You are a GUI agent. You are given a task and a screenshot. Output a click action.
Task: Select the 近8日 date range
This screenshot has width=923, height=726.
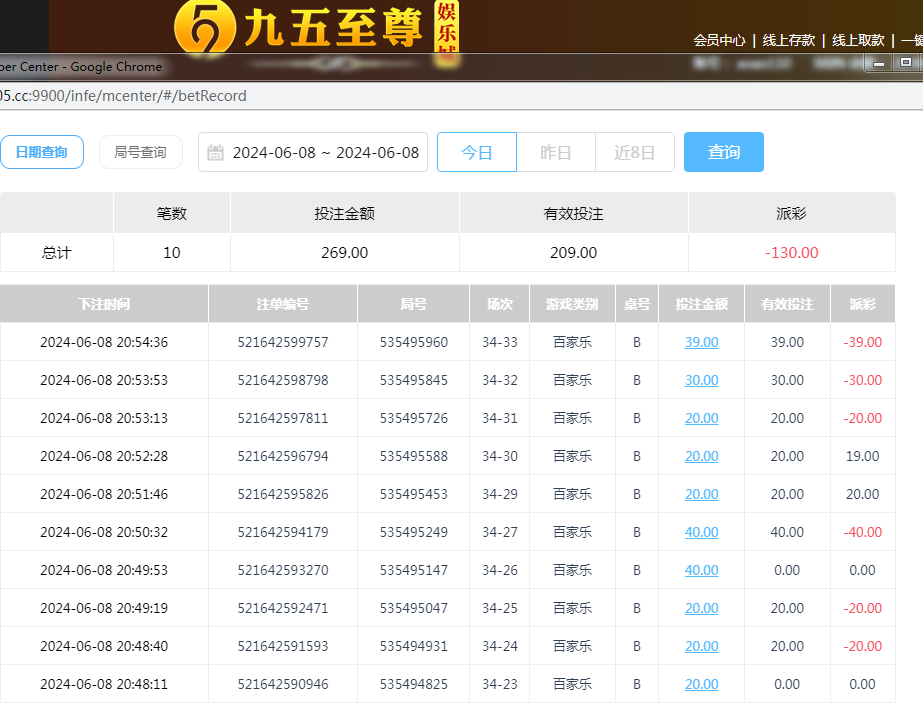(x=635, y=152)
